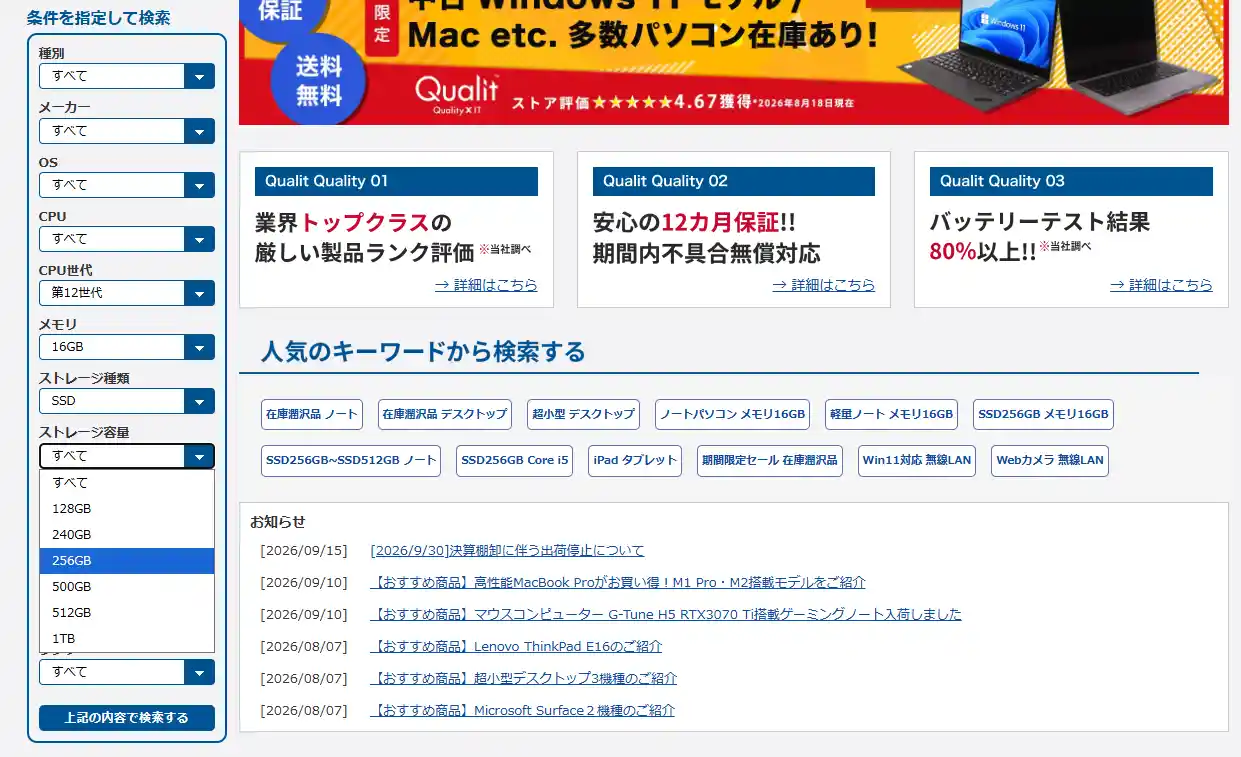Click 在庫潤沢品 デスクトップ keyword
This screenshot has width=1241, height=757.
point(445,414)
